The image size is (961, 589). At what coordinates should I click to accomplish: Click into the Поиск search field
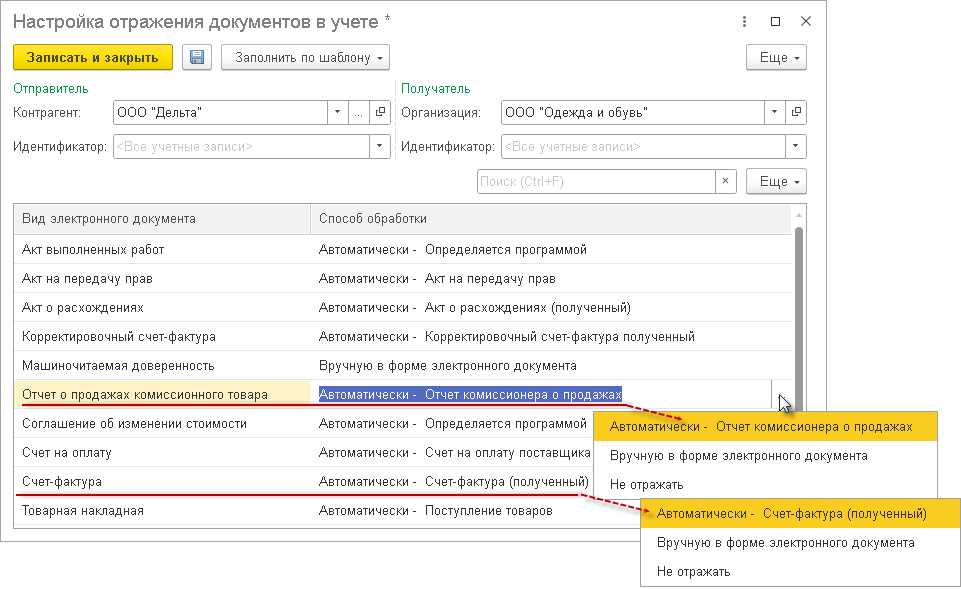click(595, 182)
